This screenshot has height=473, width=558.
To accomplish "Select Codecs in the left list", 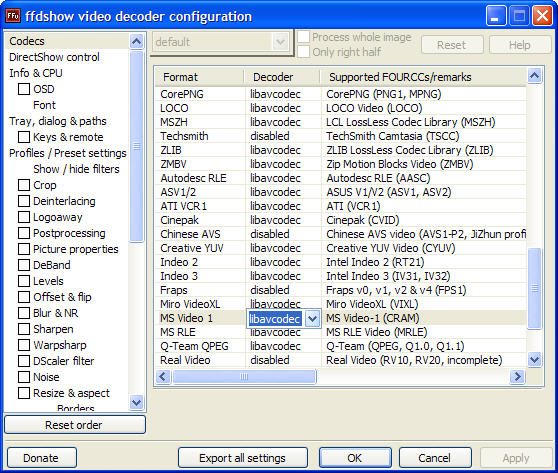I will pyautogui.click(x=27, y=41).
